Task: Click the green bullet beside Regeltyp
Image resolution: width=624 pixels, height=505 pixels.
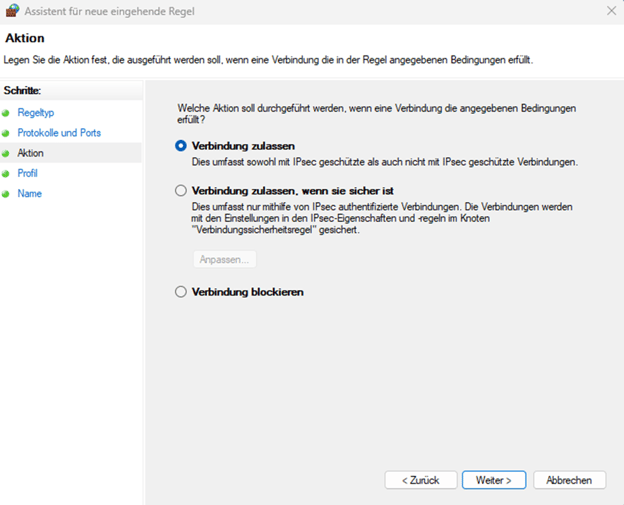Action: (7, 113)
